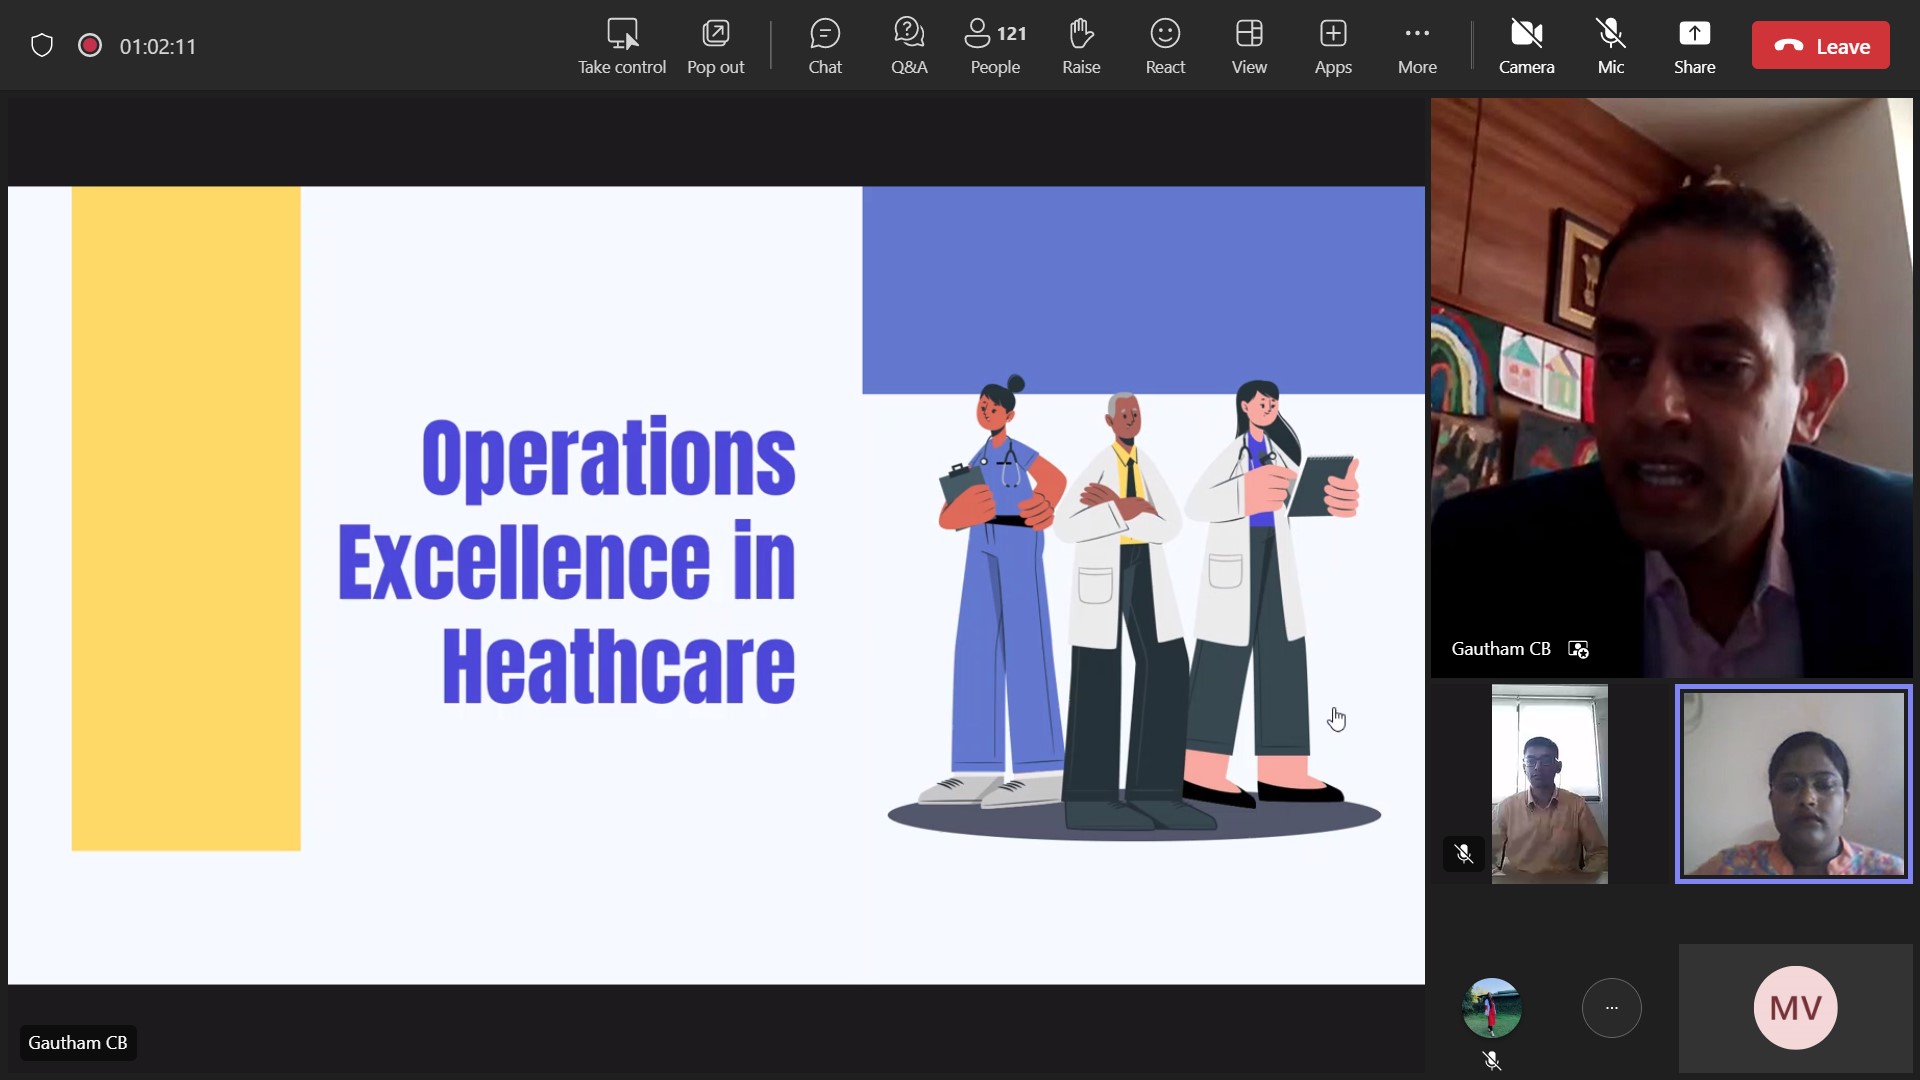Click the Share content button

click(1694, 46)
